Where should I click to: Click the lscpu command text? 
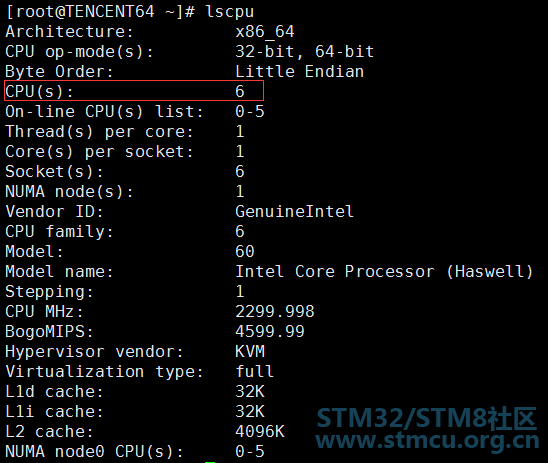[x=230, y=12]
